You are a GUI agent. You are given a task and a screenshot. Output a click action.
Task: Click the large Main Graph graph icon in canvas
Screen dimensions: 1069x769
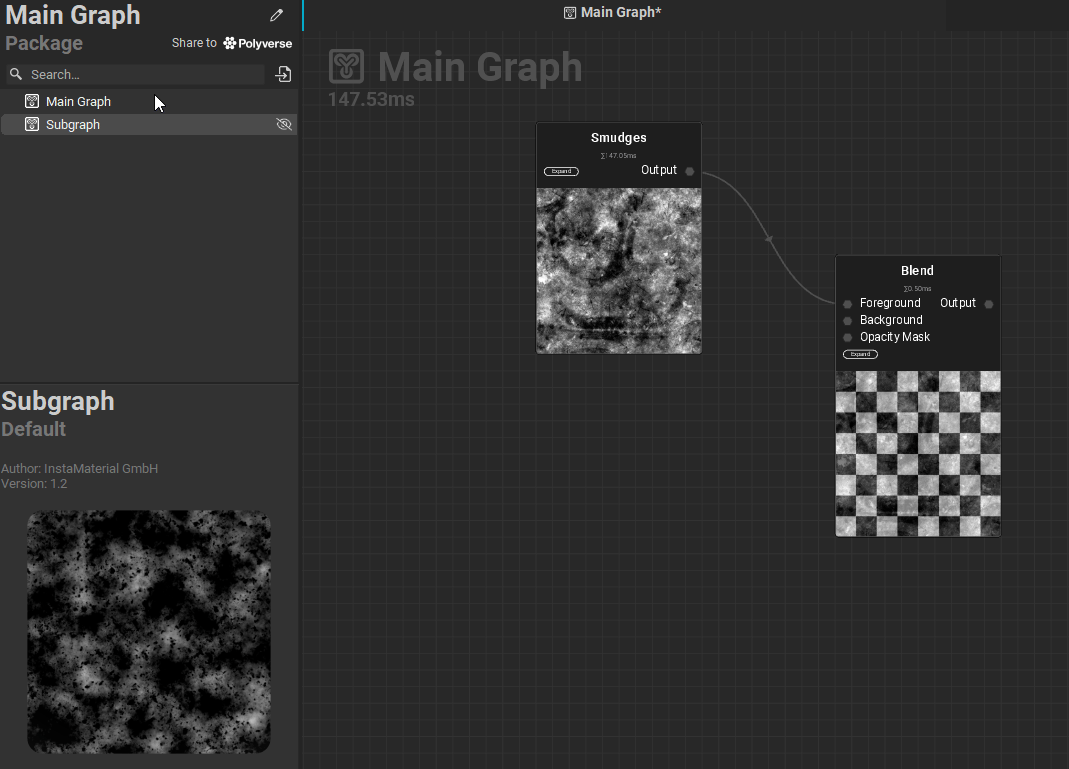coord(346,67)
